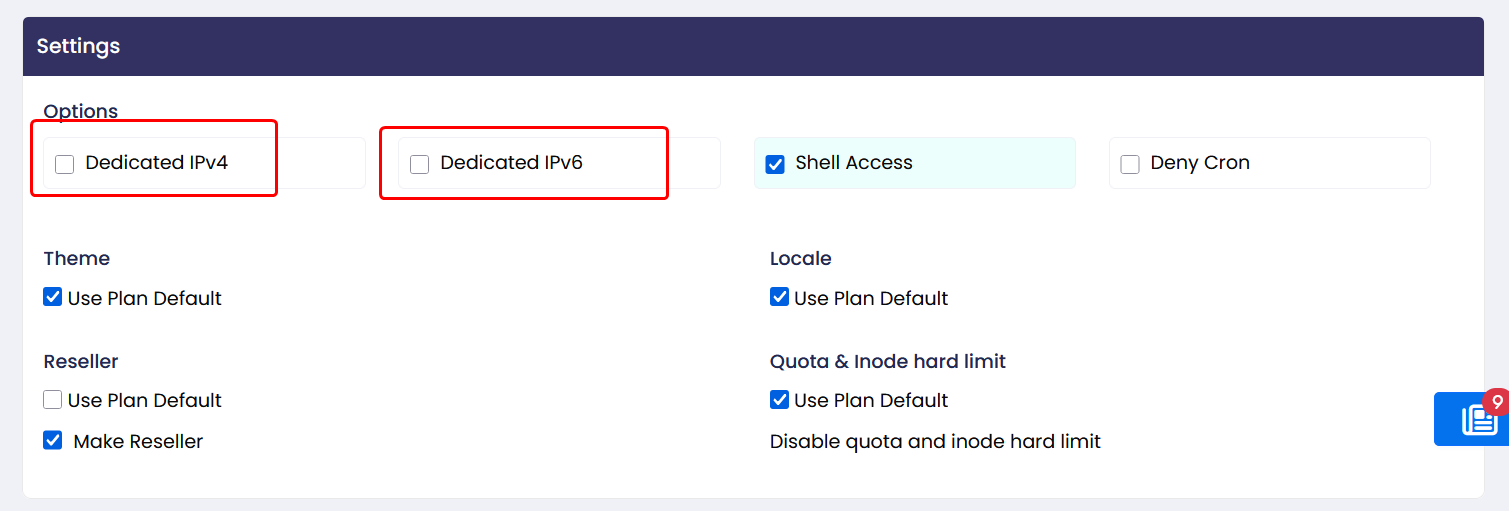Screen dimensions: 1509x511
Task: Disable the Make Reseller checkbox
Action: [x=53, y=440]
